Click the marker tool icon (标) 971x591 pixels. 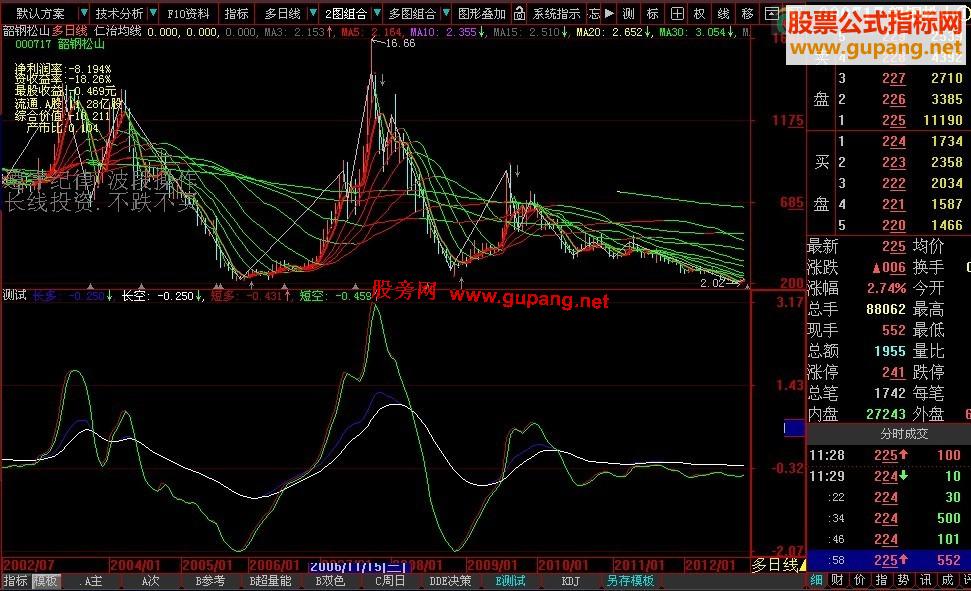[x=653, y=13]
